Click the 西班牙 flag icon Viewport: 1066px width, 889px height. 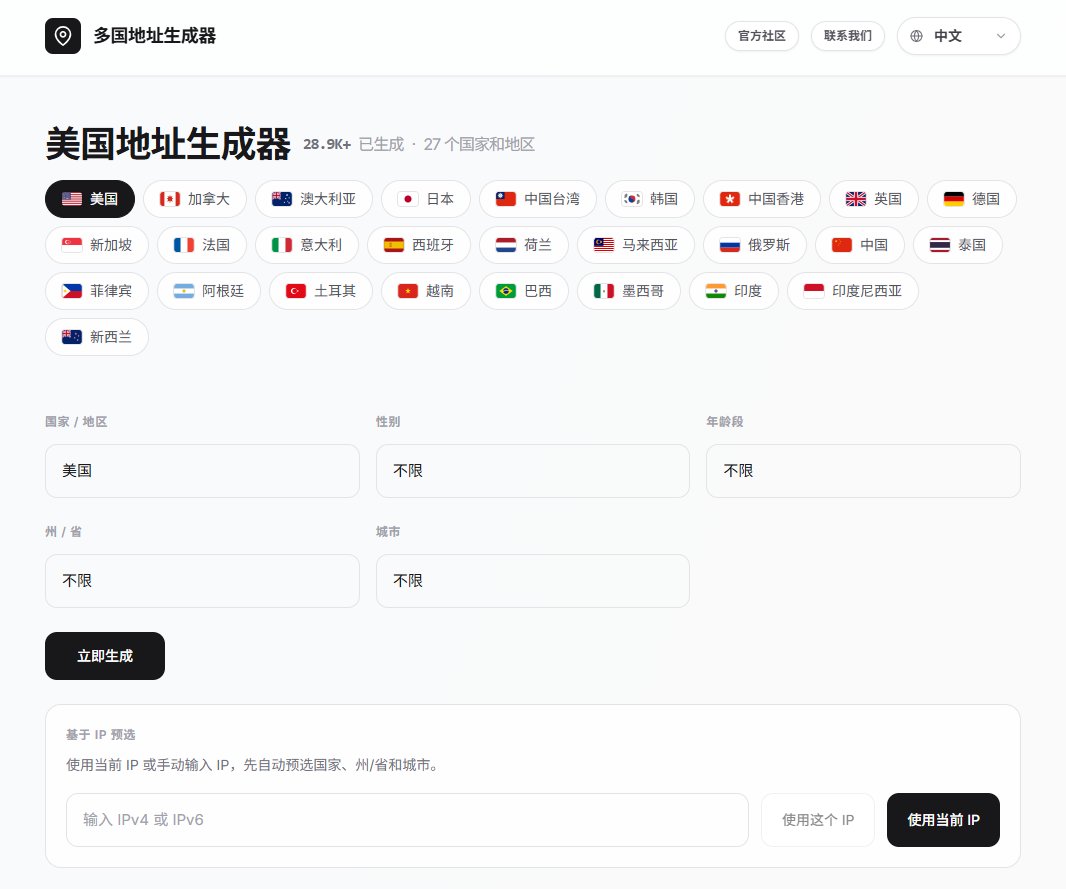394,245
